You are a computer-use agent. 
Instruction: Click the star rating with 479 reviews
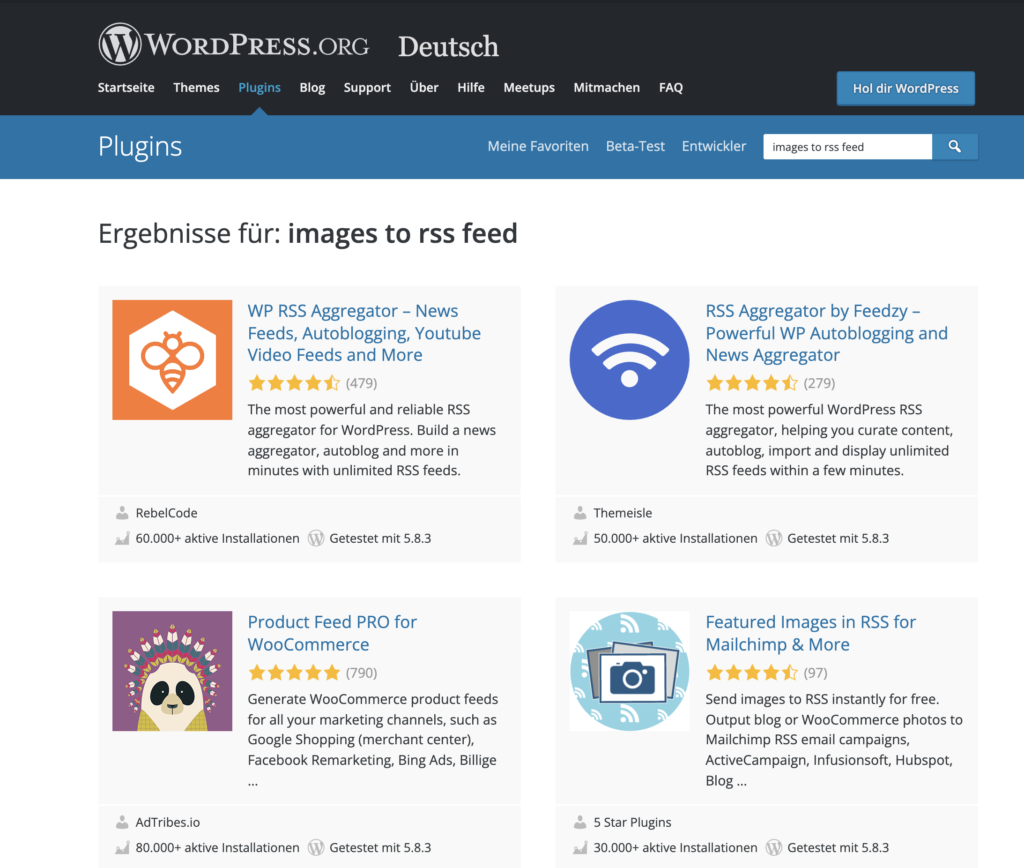[295, 383]
